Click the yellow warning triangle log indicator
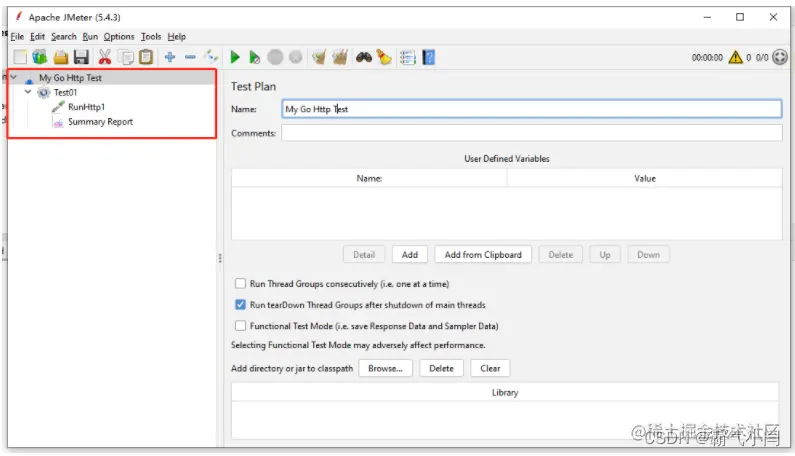 tap(735, 57)
